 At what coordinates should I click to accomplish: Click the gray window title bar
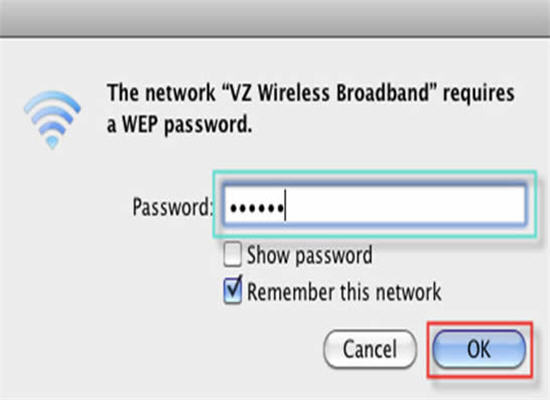[275, 18]
